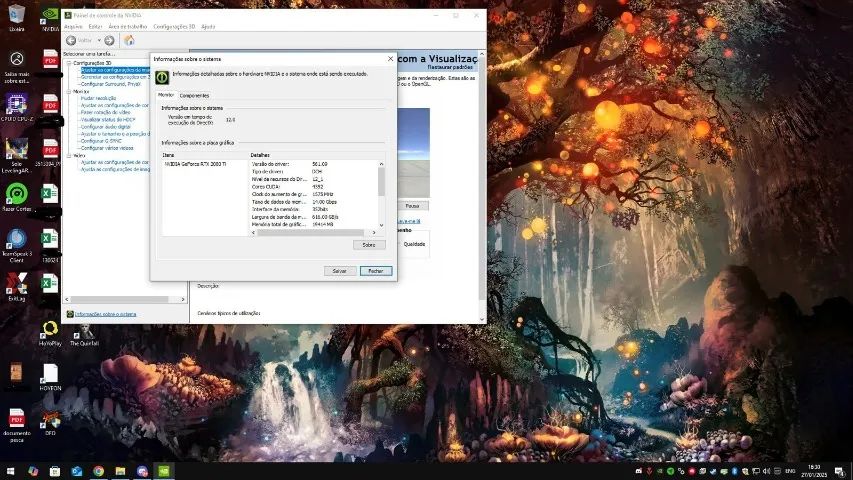Screen dimensions: 853x480
Task: Open the HOYTON file desktop icon
Action: [x=50, y=377]
